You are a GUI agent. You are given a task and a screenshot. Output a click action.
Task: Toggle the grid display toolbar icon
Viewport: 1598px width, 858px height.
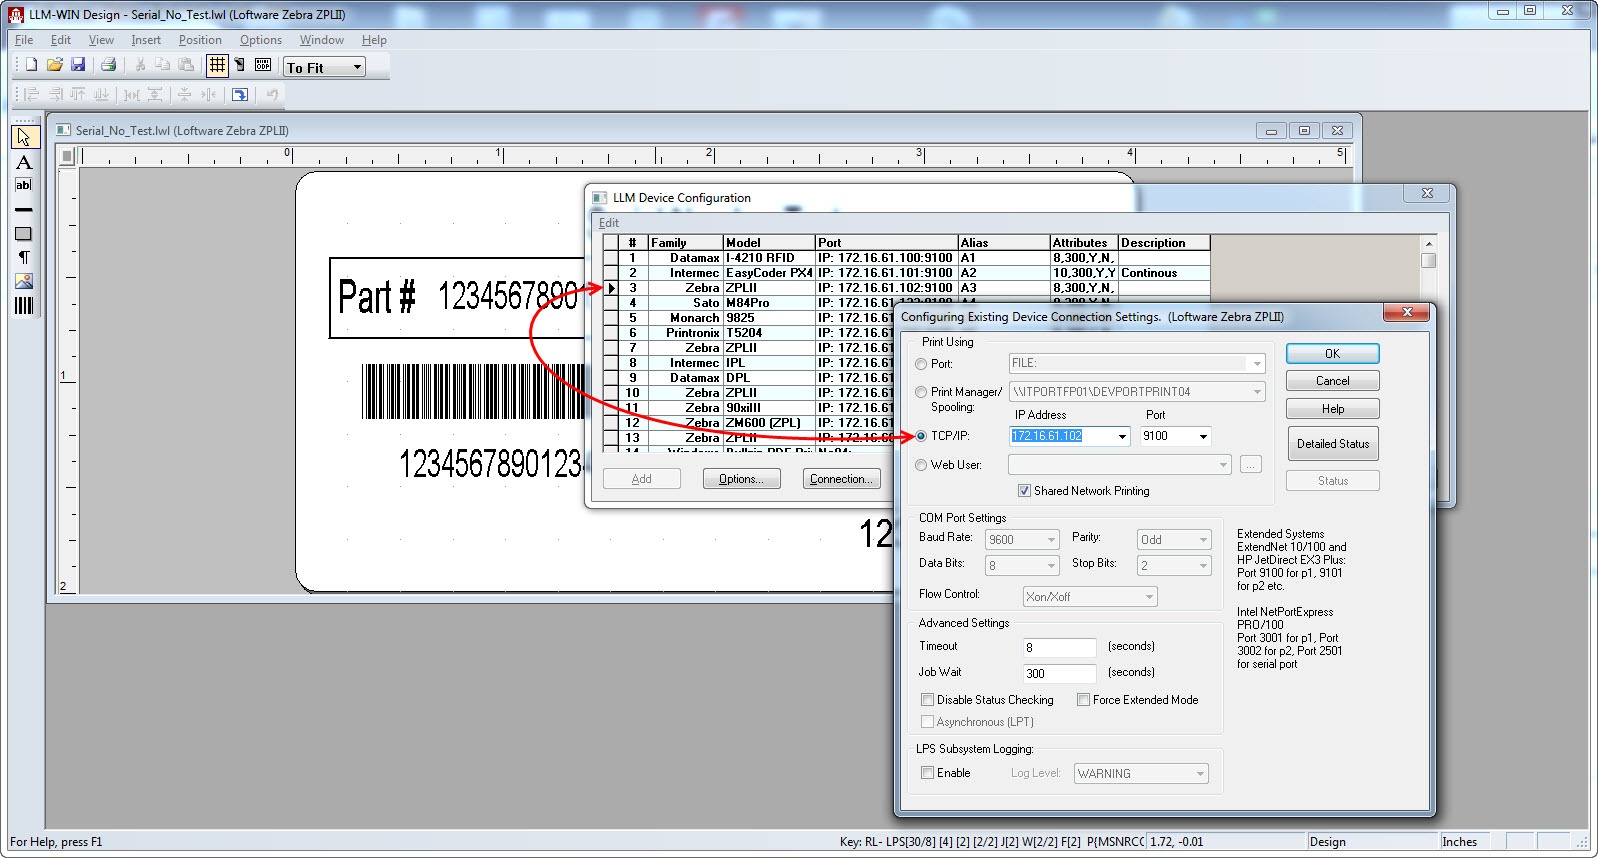click(217, 66)
